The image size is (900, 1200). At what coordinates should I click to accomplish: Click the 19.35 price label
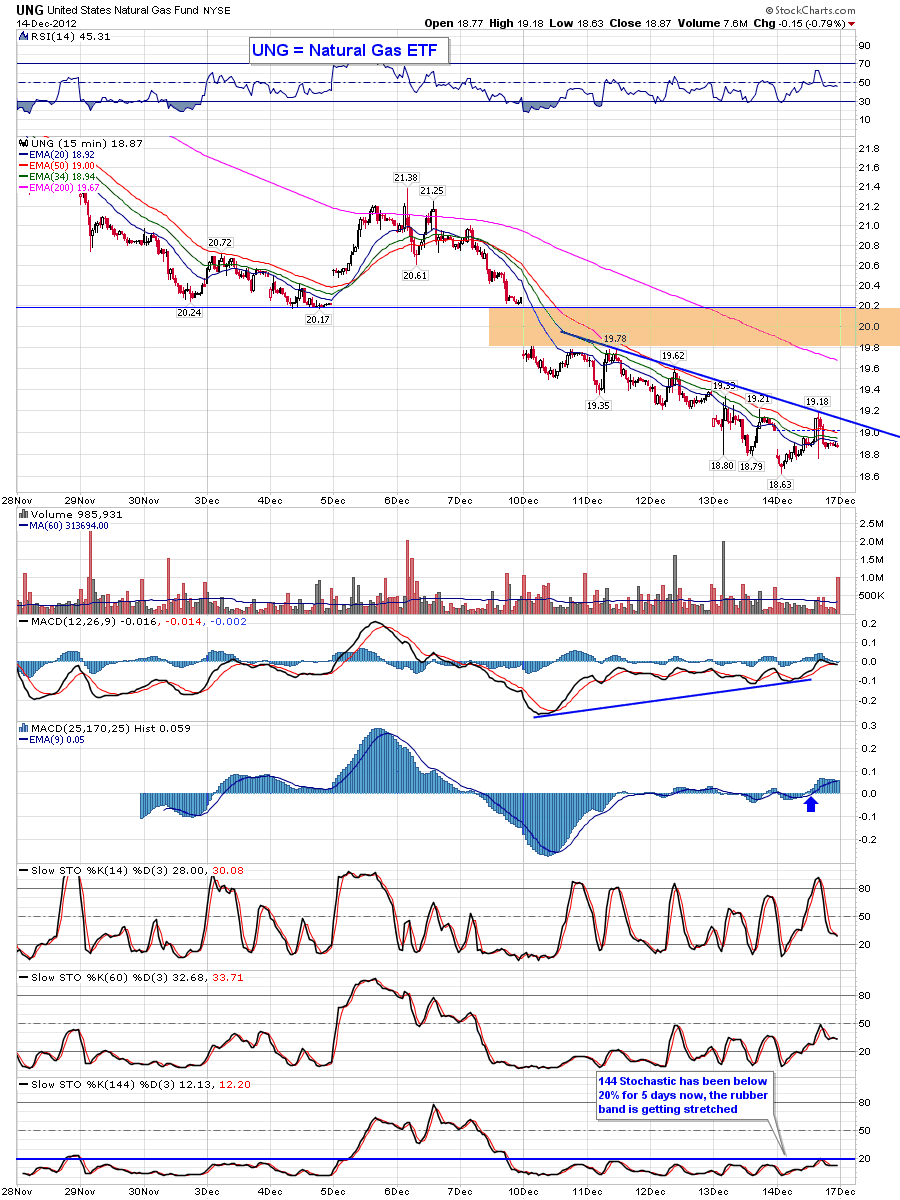pos(598,406)
